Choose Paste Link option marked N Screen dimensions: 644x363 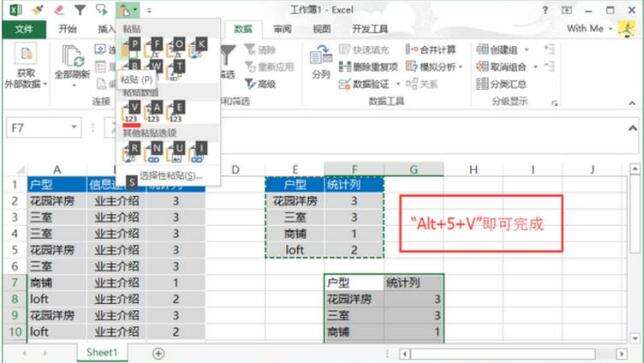coord(153,152)
